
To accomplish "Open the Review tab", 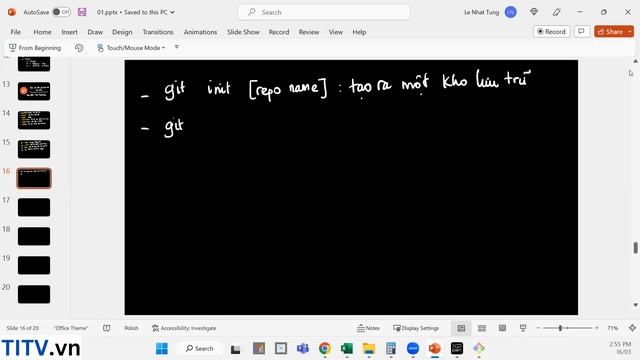I will [309, 32].
